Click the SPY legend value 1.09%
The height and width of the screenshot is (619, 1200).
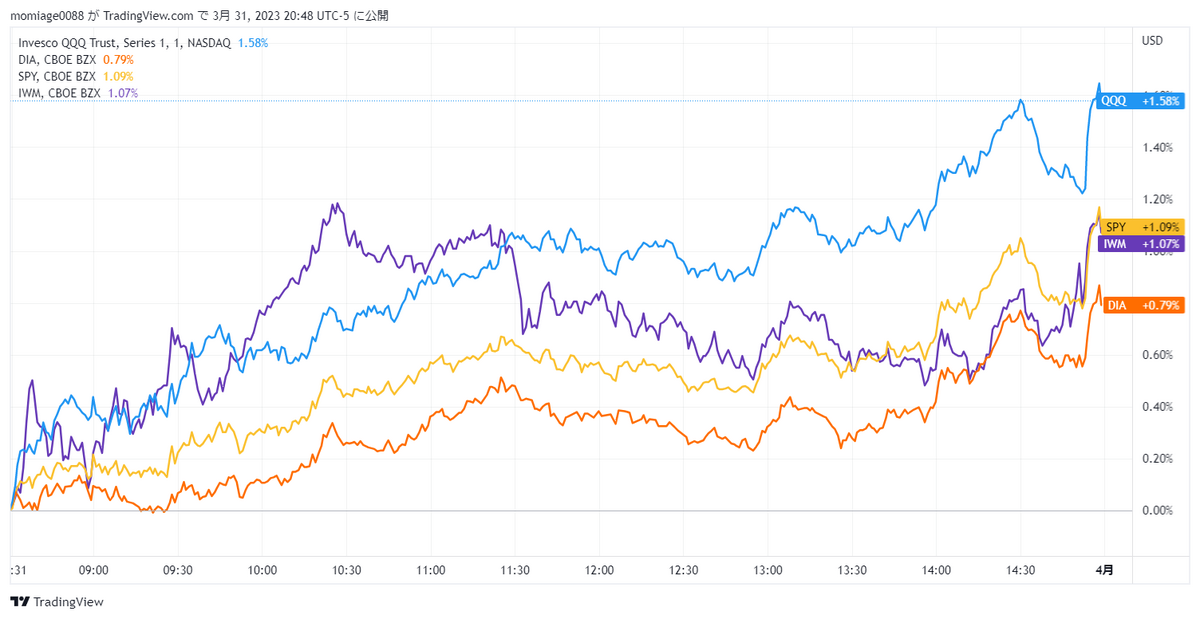click(118, 76)
